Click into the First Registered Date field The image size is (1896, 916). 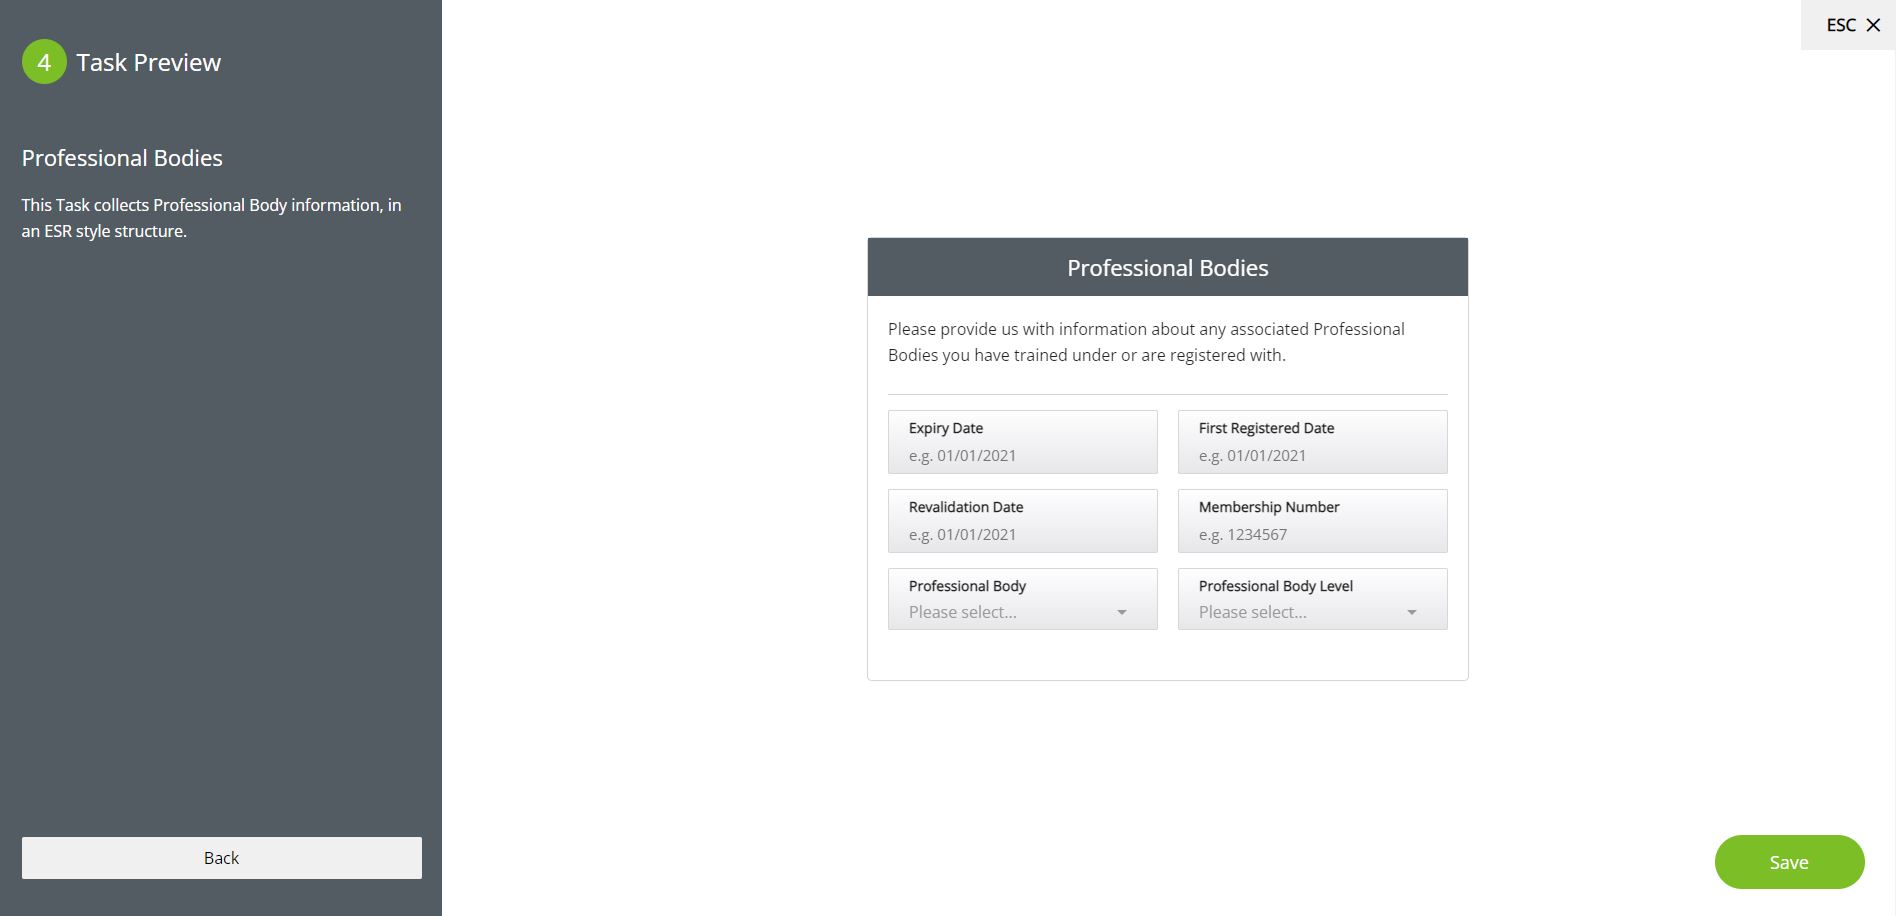(x=1312, y=455)
